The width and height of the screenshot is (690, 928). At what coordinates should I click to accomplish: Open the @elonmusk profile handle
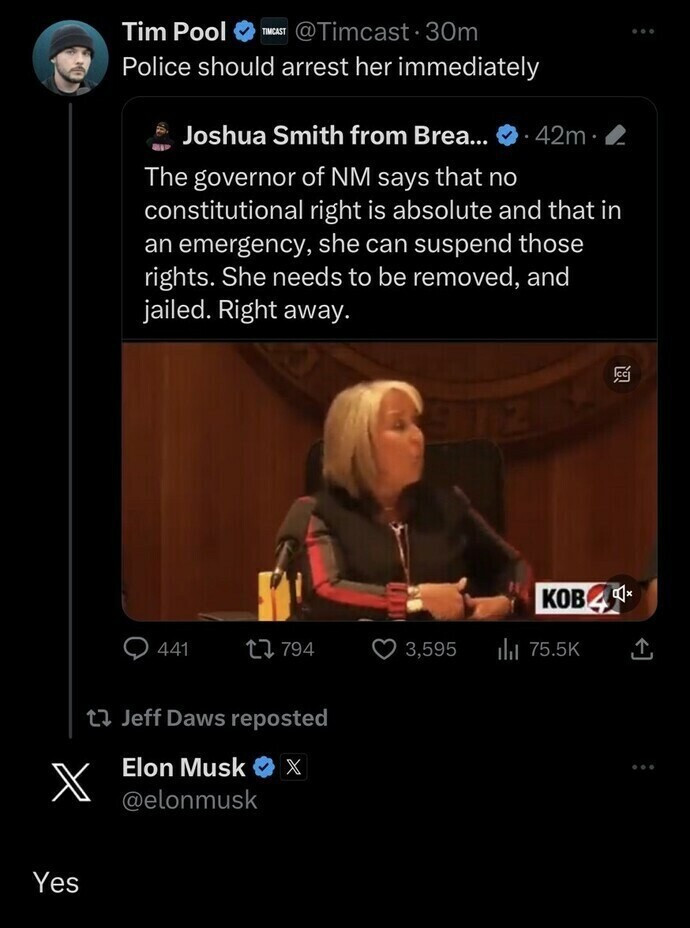tap(189, 800)
